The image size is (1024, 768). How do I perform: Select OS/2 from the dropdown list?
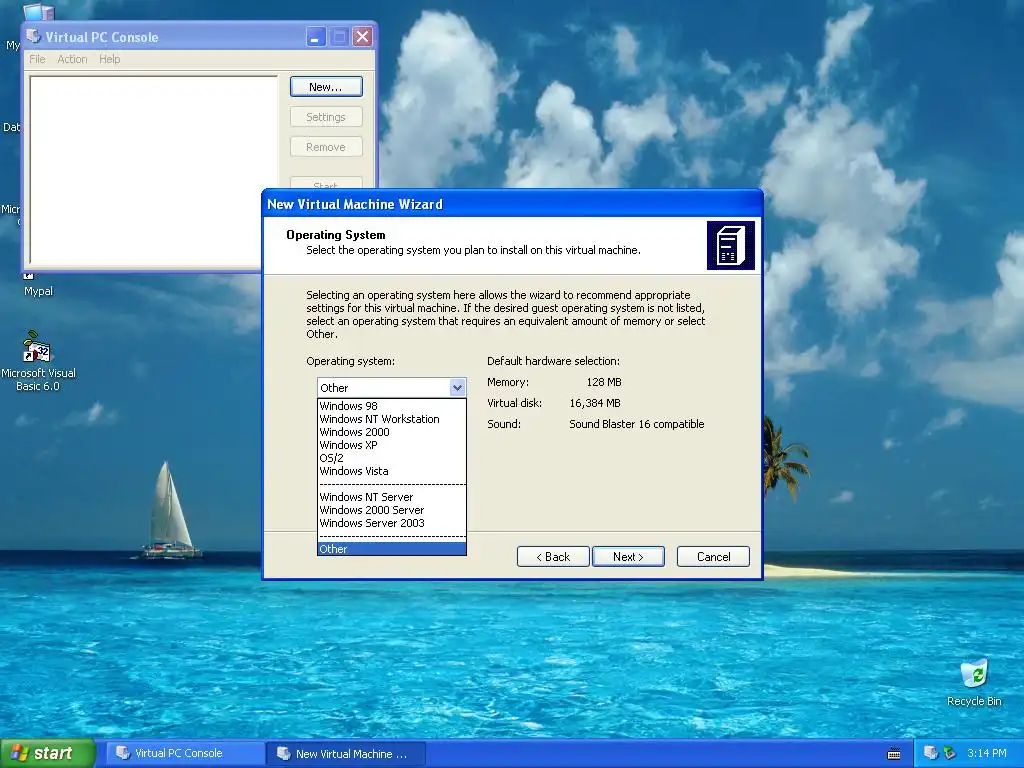pyautogui.click(x=391, y=458)
